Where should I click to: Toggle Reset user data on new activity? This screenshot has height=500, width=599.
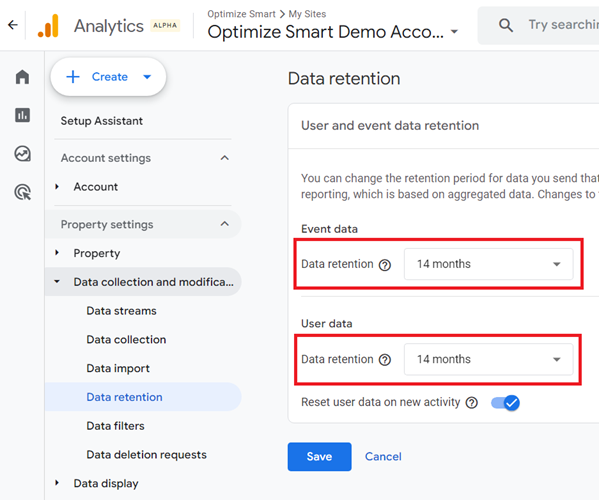pos(505,403)
